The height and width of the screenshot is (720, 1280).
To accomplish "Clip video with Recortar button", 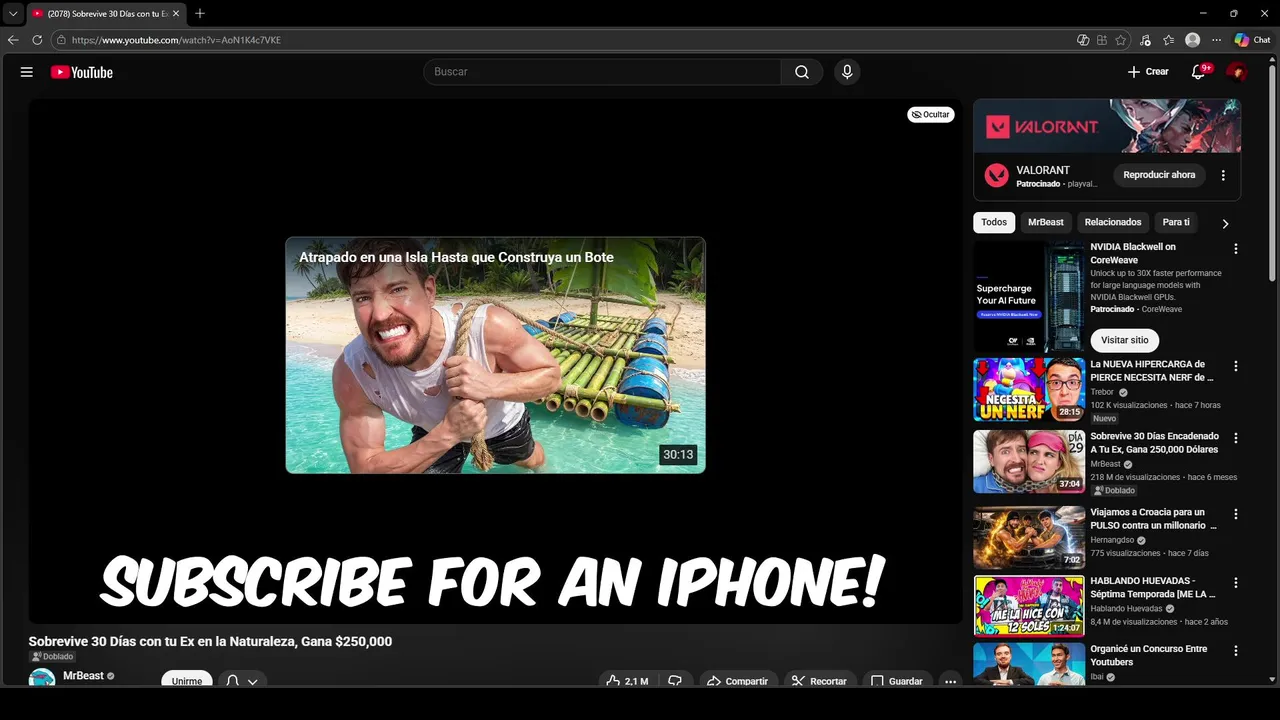I will coord(820,680).
